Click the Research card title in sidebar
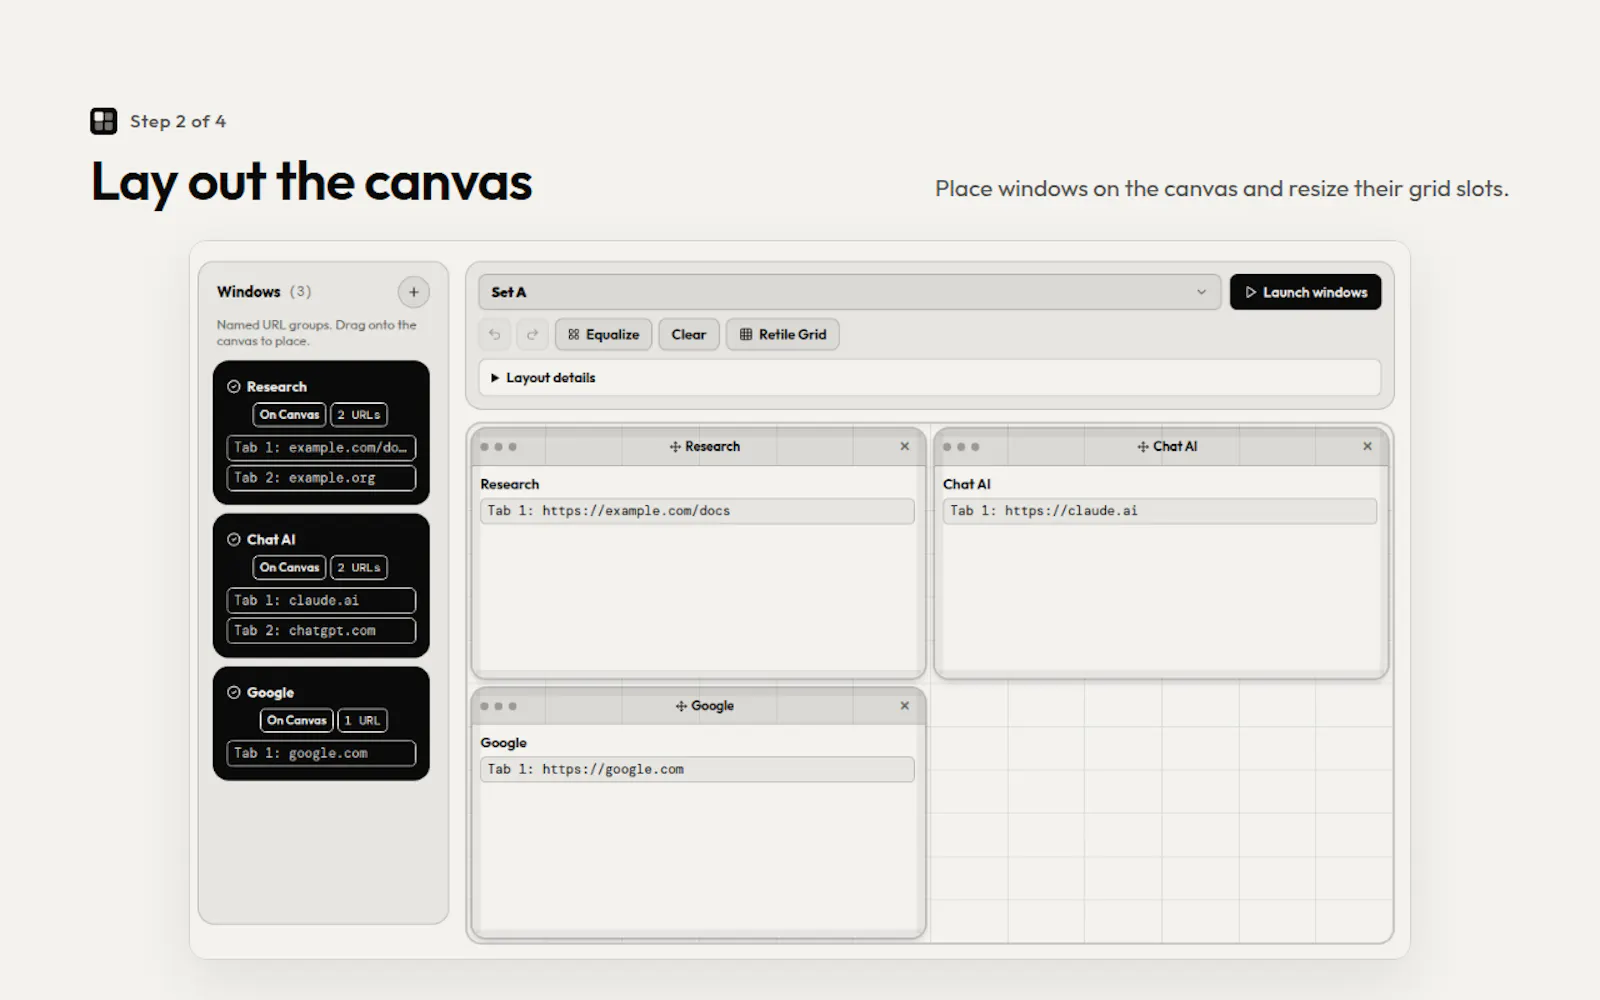Viewport: 1600px width, 1000px height. click(277, 387)
